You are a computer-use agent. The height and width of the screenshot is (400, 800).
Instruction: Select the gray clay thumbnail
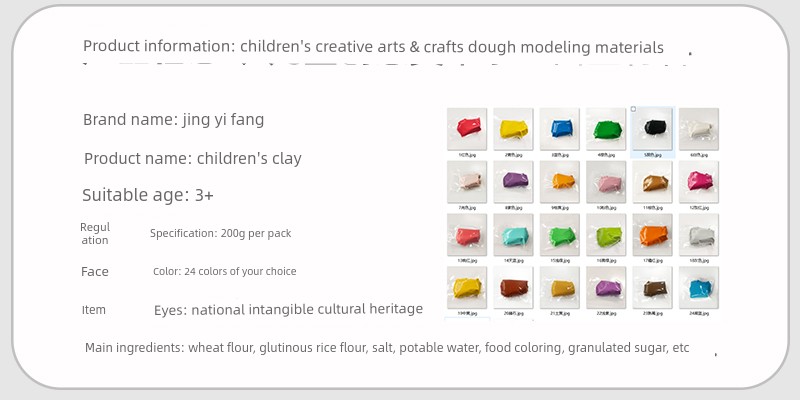[x=699, y=235]
